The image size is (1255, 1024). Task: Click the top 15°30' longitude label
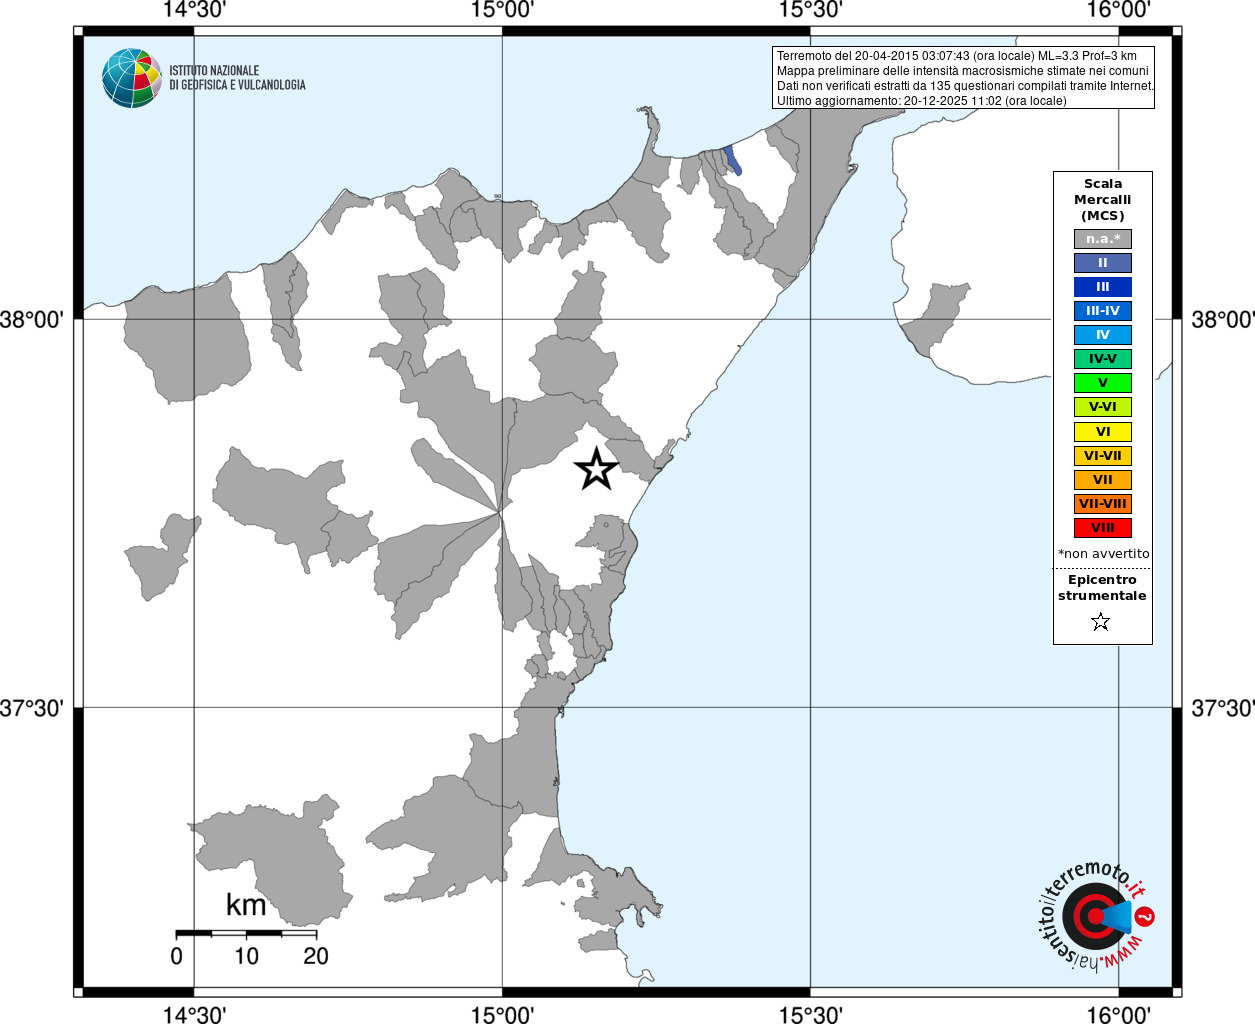click(x=810, y=10)
